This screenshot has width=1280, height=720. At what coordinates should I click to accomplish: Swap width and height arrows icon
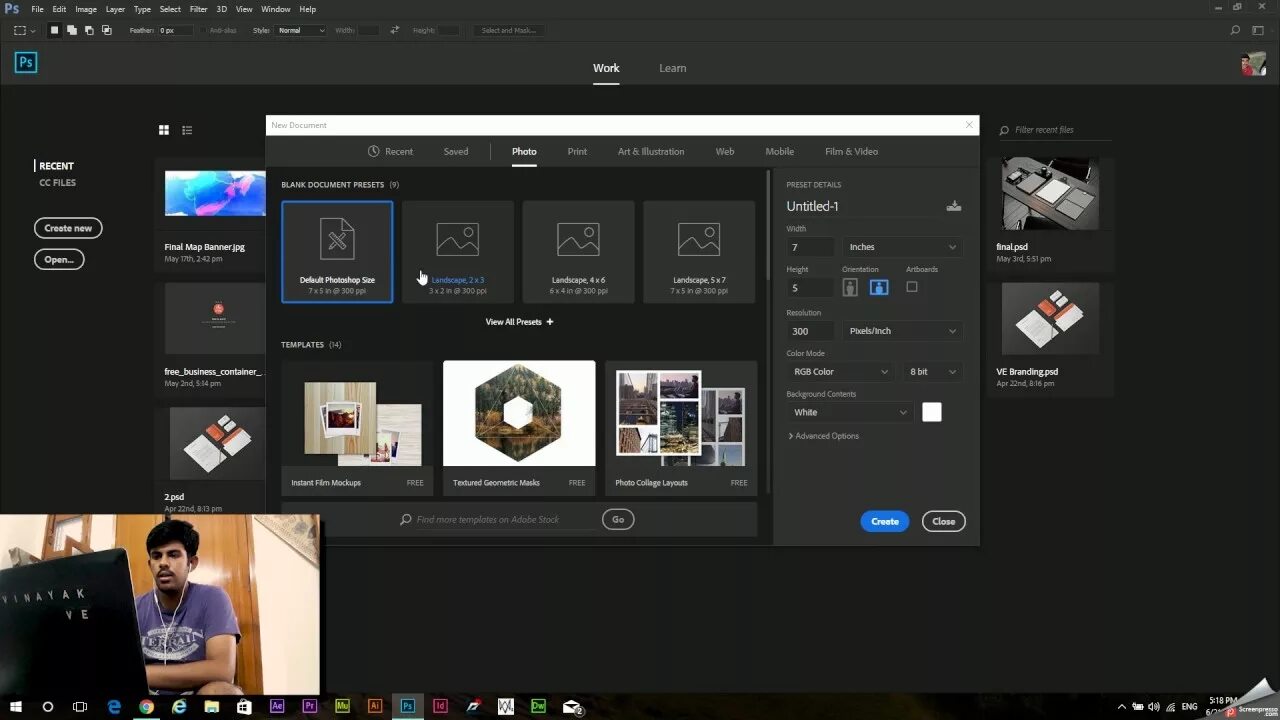click(x=395, y=30)
